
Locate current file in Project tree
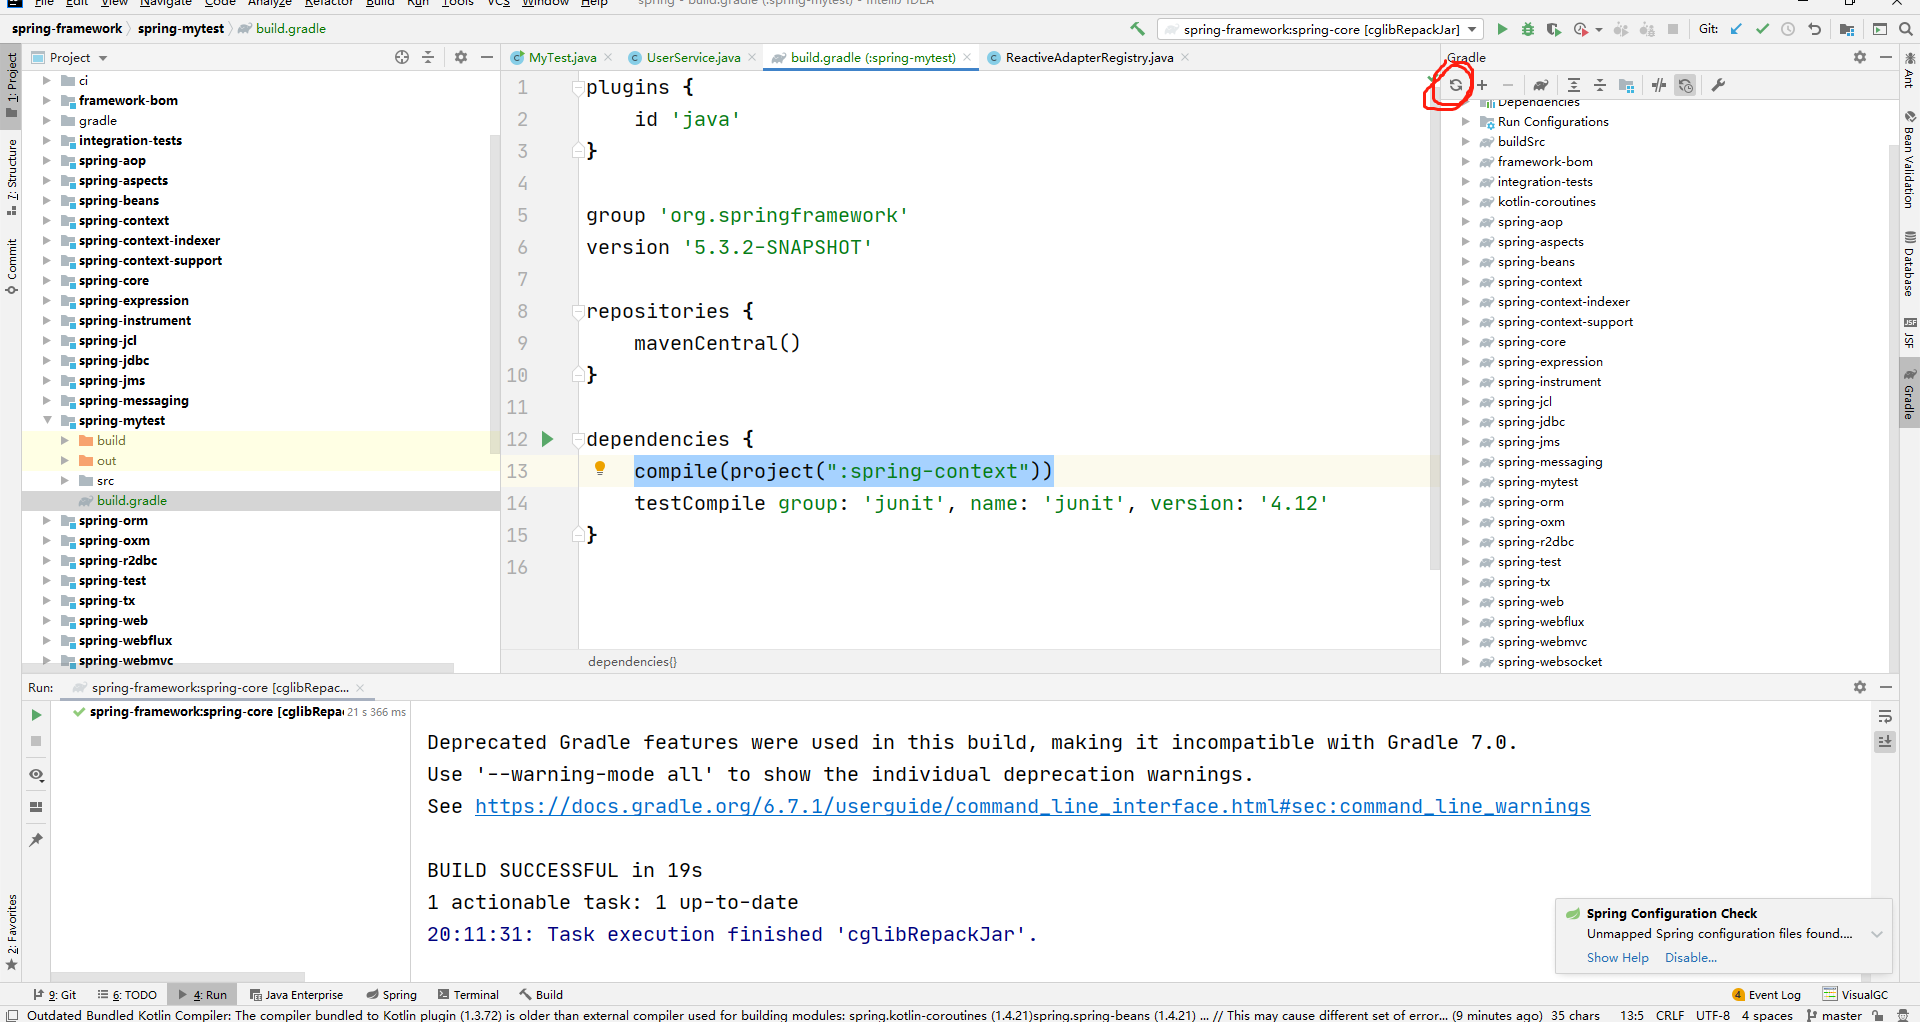point(402,57)
